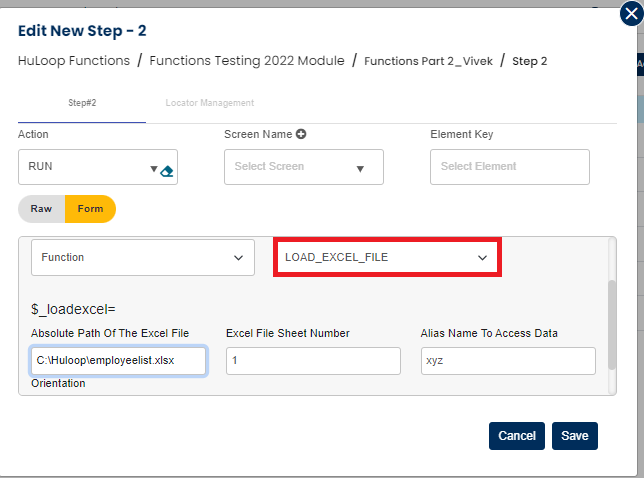Click the Excel File Sheet Number field
The width and height of the screenshot is (644, 478).
313,361
